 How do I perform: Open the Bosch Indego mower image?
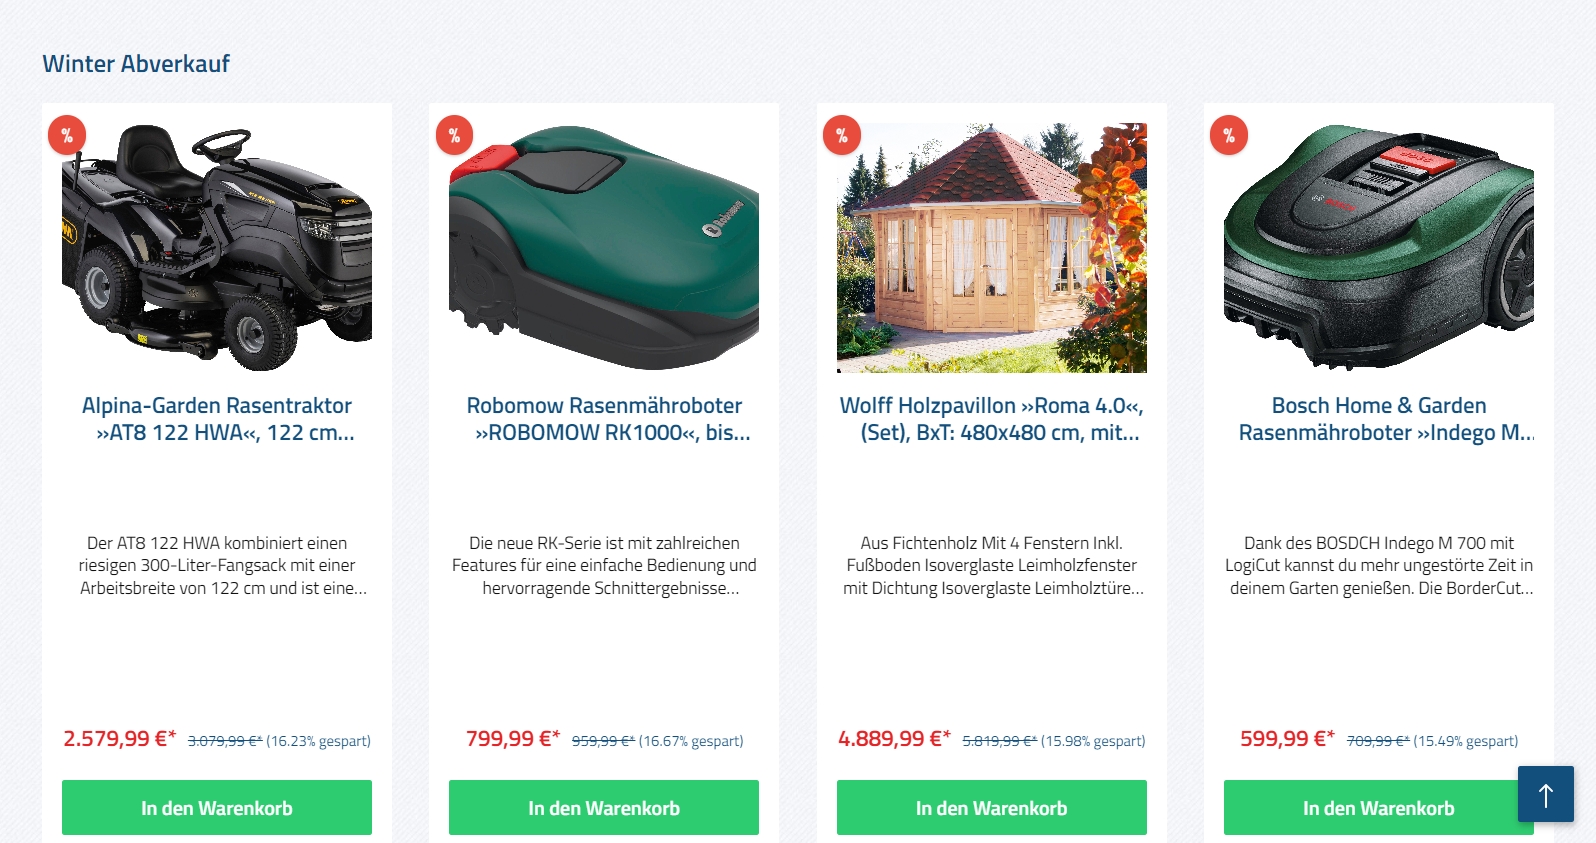(1379, 248)
